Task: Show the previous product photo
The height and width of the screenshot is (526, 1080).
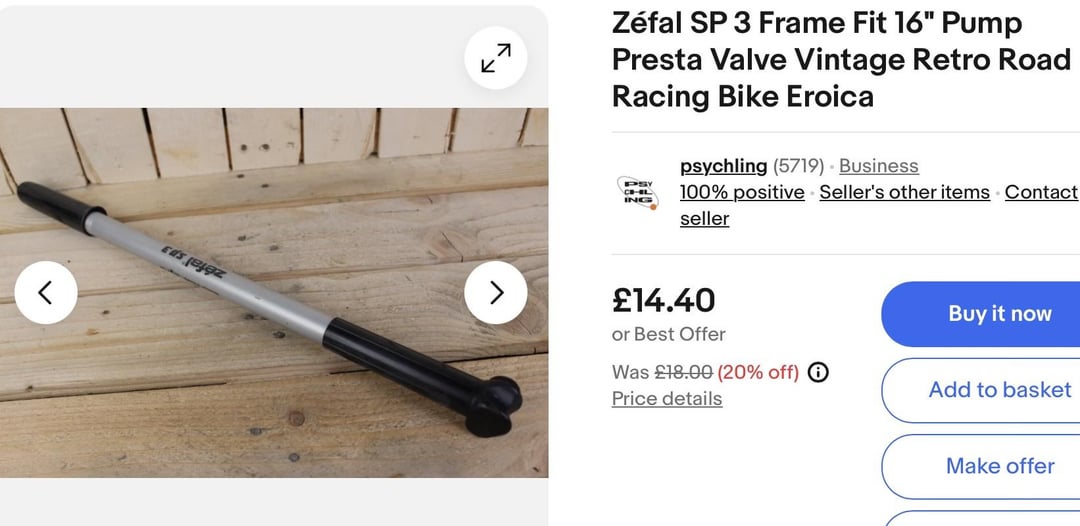Action: (x=46, y=293)
